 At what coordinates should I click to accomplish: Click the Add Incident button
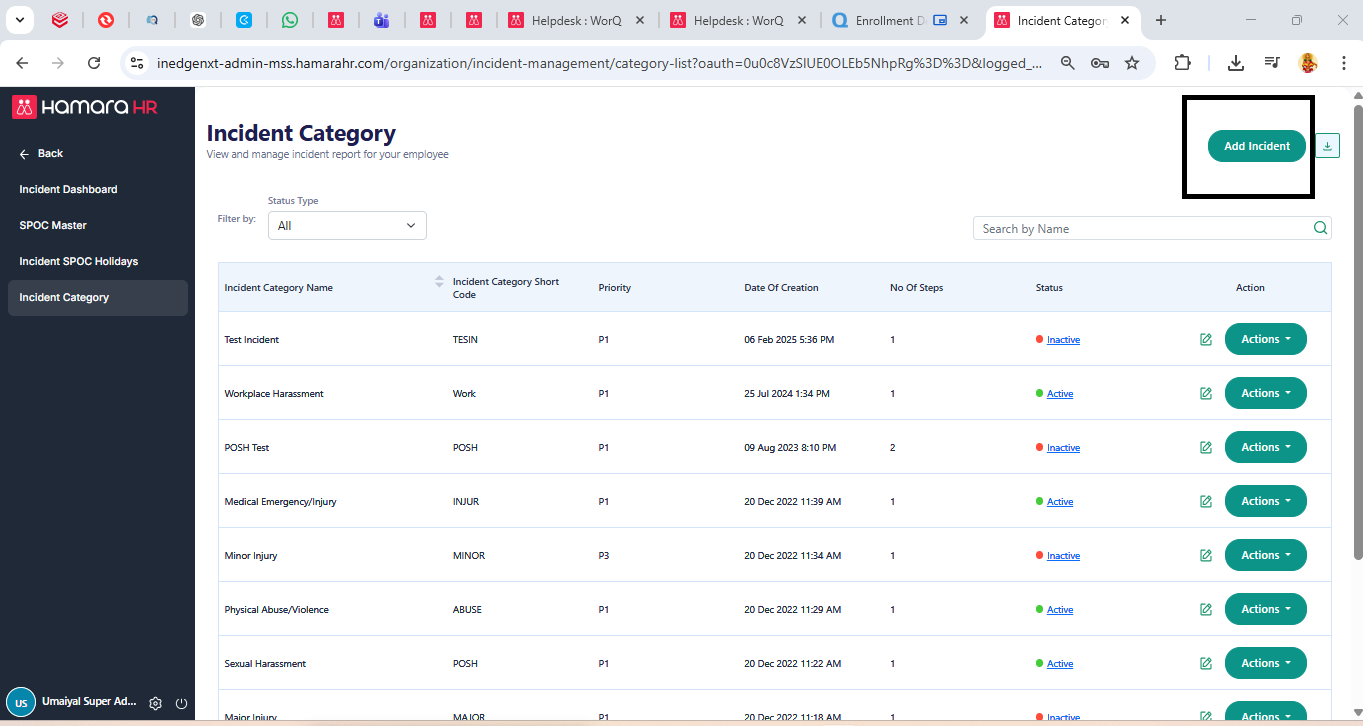[1257, 146]
